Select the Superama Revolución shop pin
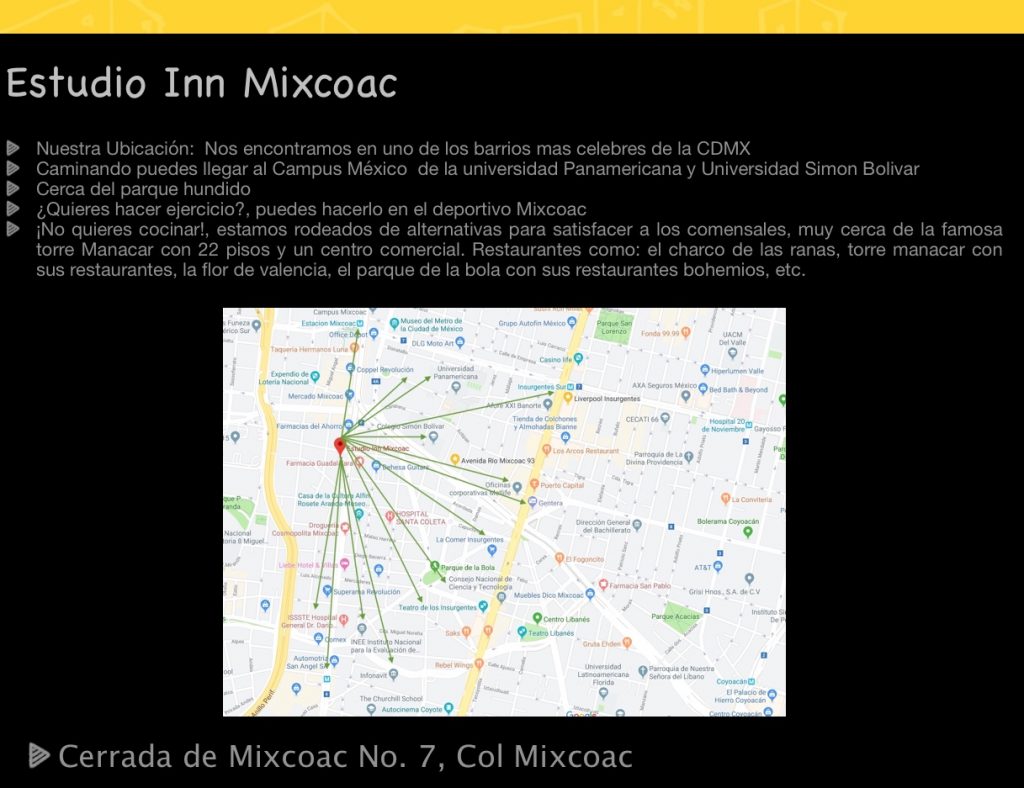The width and height of the screenshot is (1024, 788). (x=327, y=591)
